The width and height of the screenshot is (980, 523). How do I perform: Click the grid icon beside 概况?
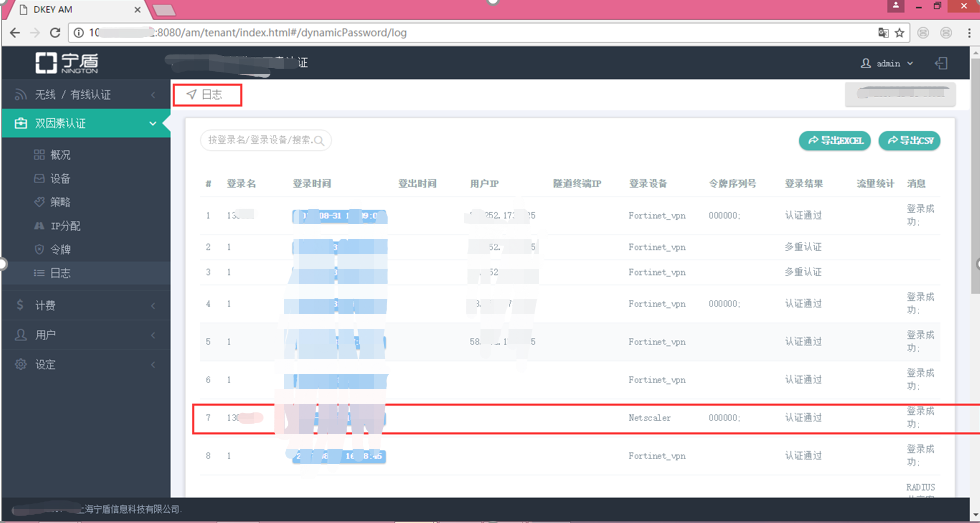[x=39, y=155]
